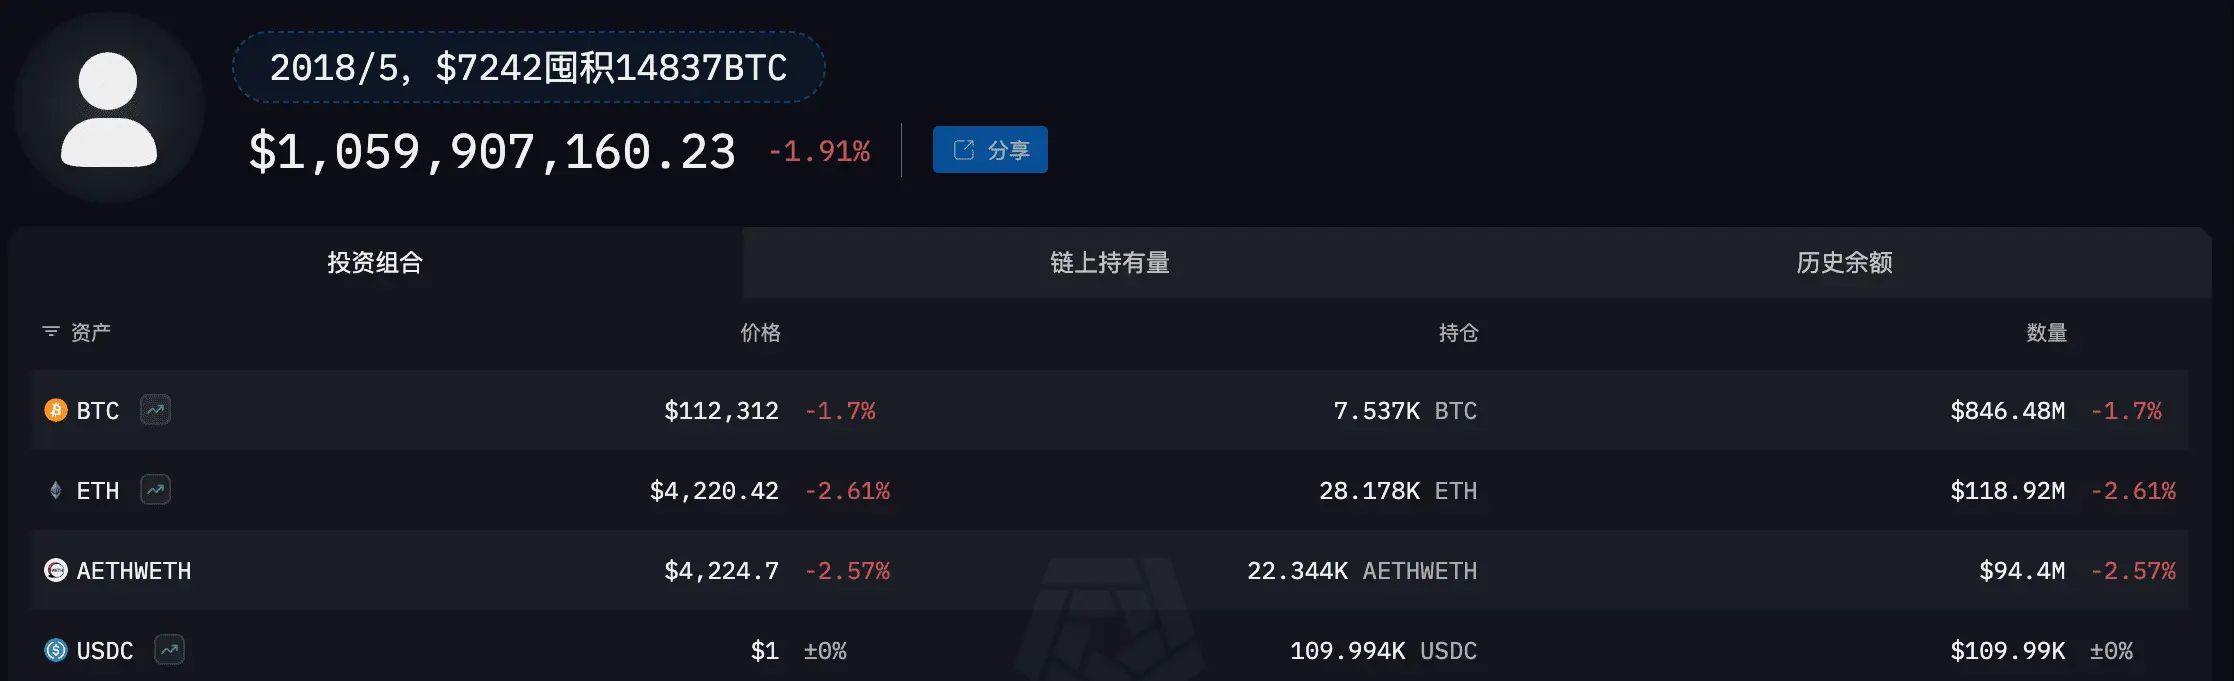Sort by the 价格 column header
This screenshot has height=681, width=2234.
(760, 332)
